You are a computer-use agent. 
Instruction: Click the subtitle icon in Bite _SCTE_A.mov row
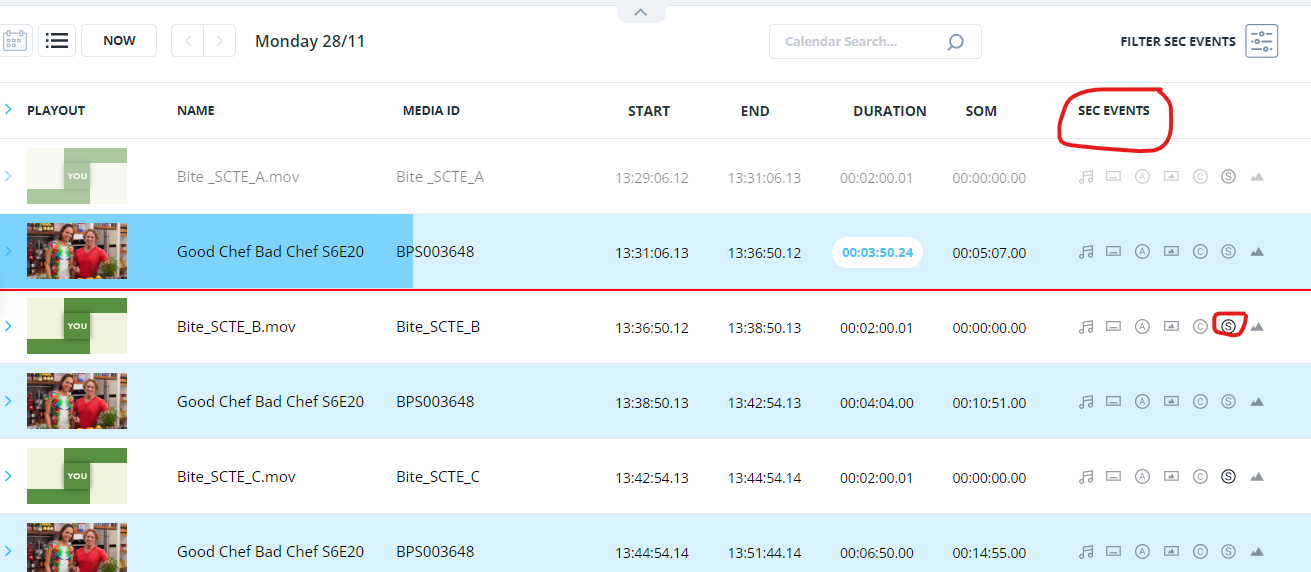coord(1113,177)
